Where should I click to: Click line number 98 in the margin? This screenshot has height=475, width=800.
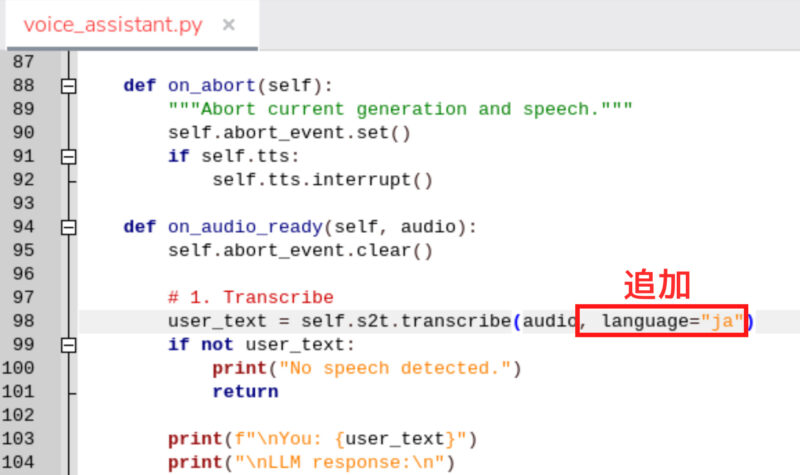[23, 321]
